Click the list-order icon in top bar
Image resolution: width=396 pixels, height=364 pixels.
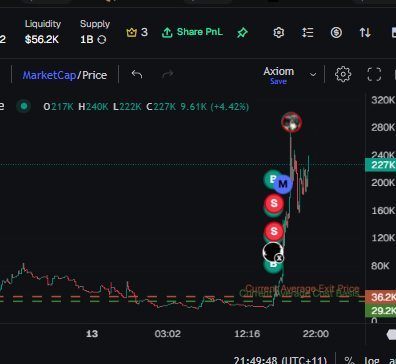(x=307, y=33)
